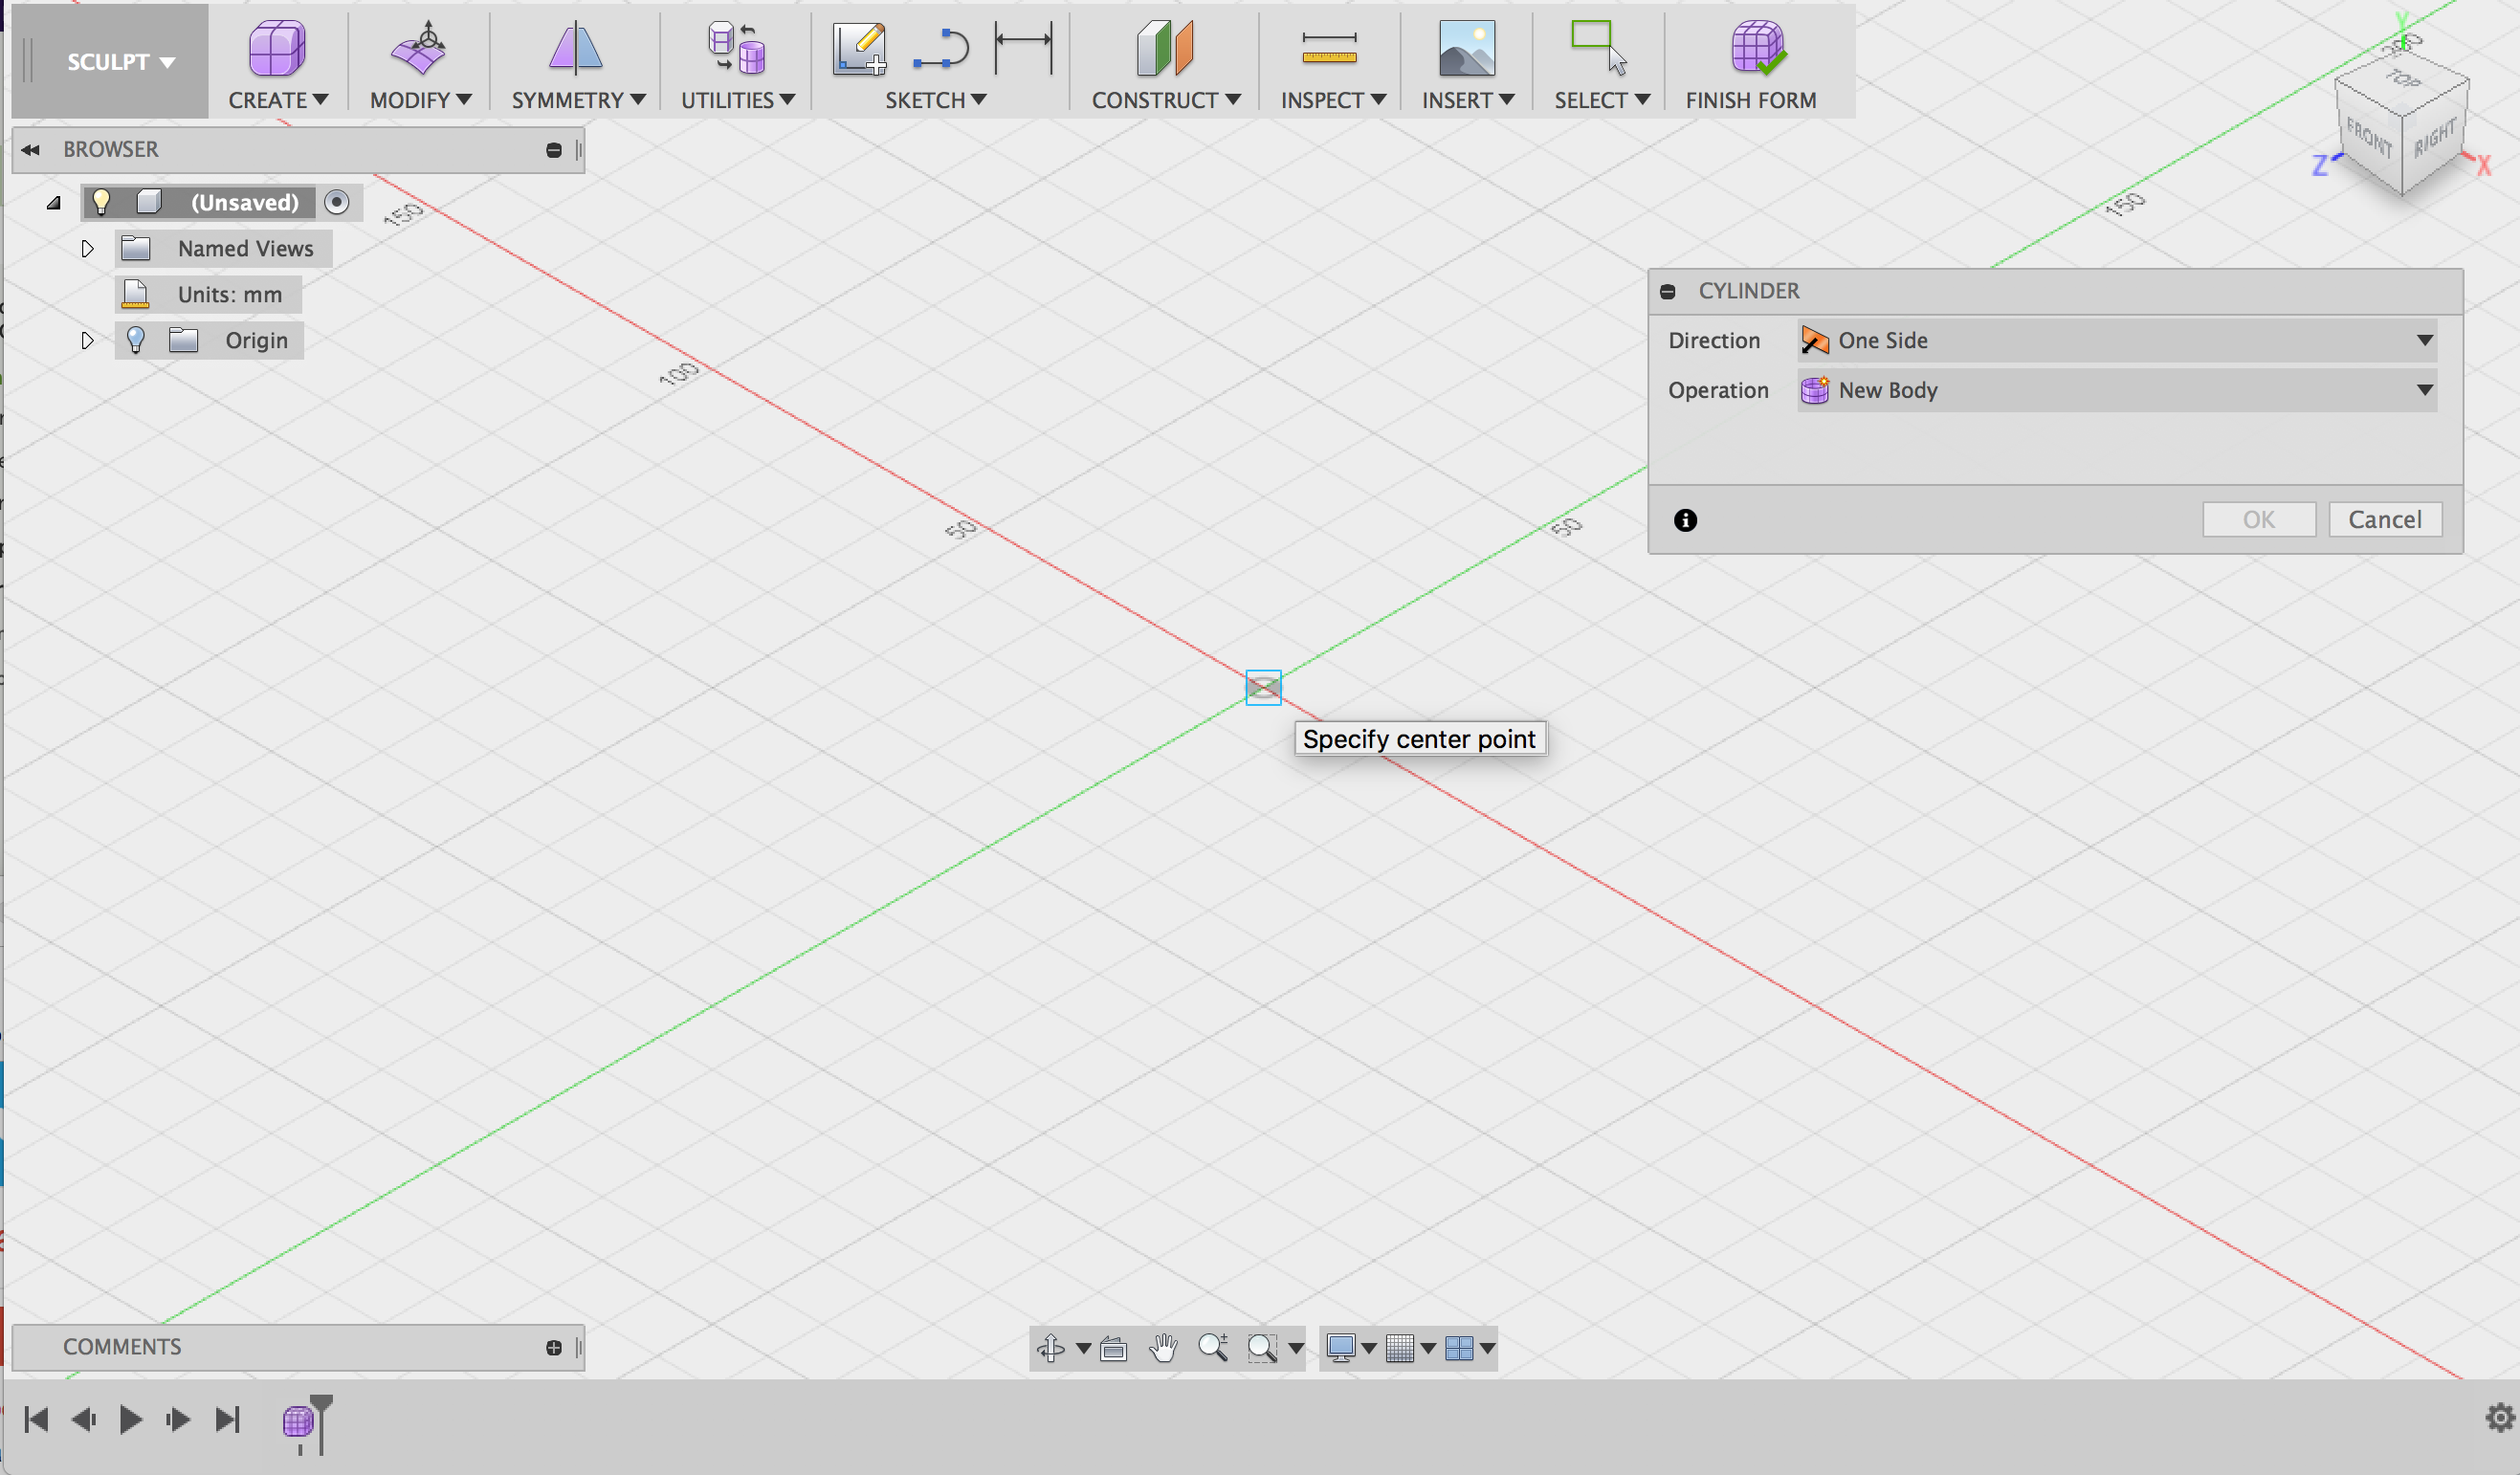Image resolution: width=2520 pixels, height=1475 pixels.
Task: Click the Fit zoom window icon
Action: click(1262, 1348)
